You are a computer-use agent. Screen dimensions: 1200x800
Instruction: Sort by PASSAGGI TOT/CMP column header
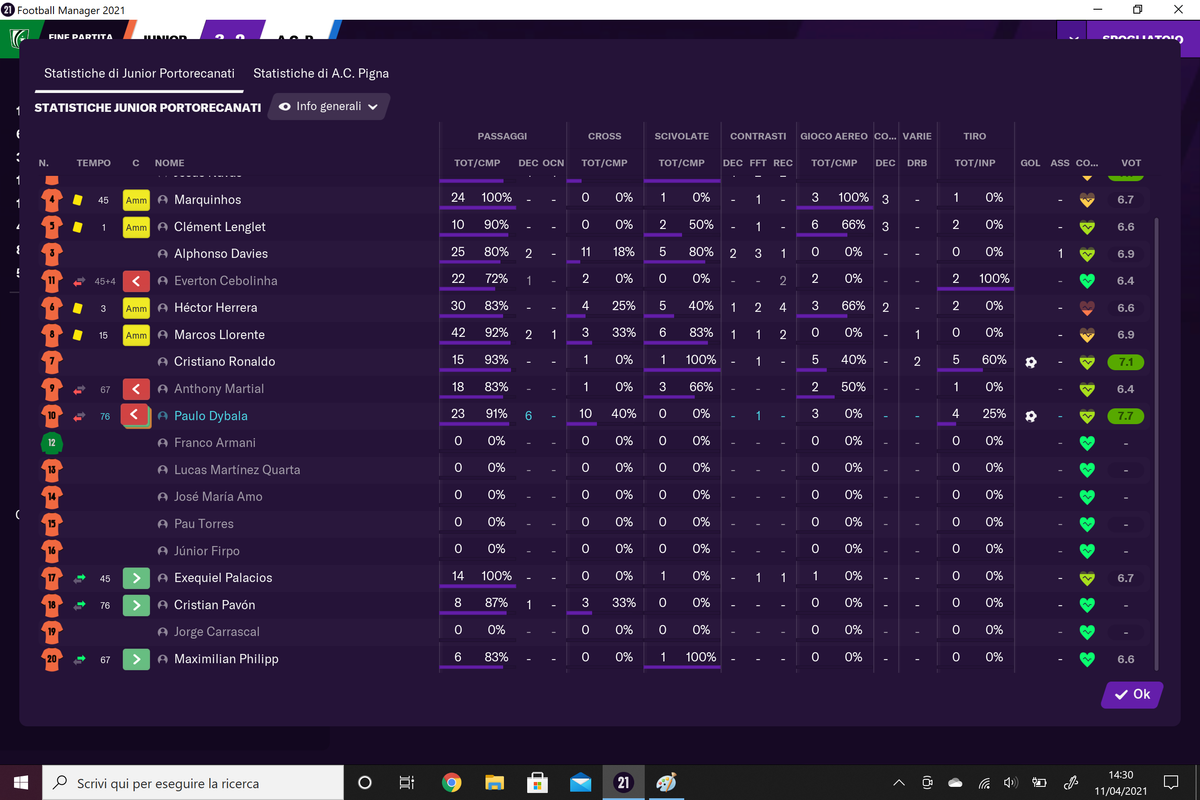pyautogui.click(x=477, y=163)
